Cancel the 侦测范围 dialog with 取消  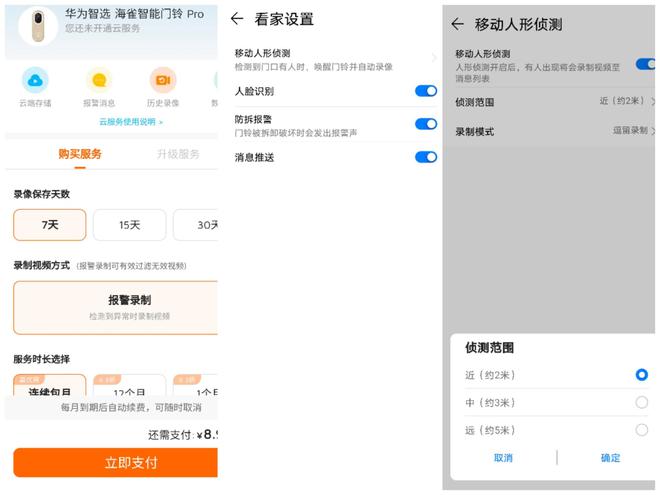pos(503,458)
